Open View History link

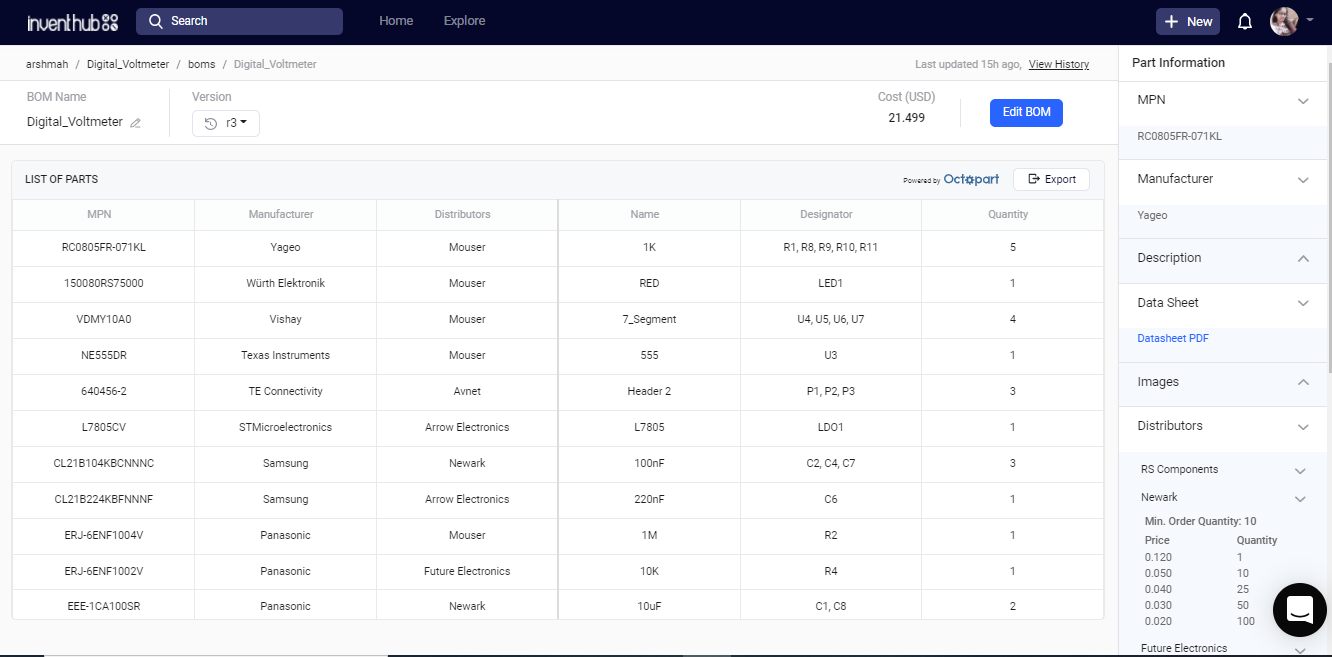(1059, 64)
